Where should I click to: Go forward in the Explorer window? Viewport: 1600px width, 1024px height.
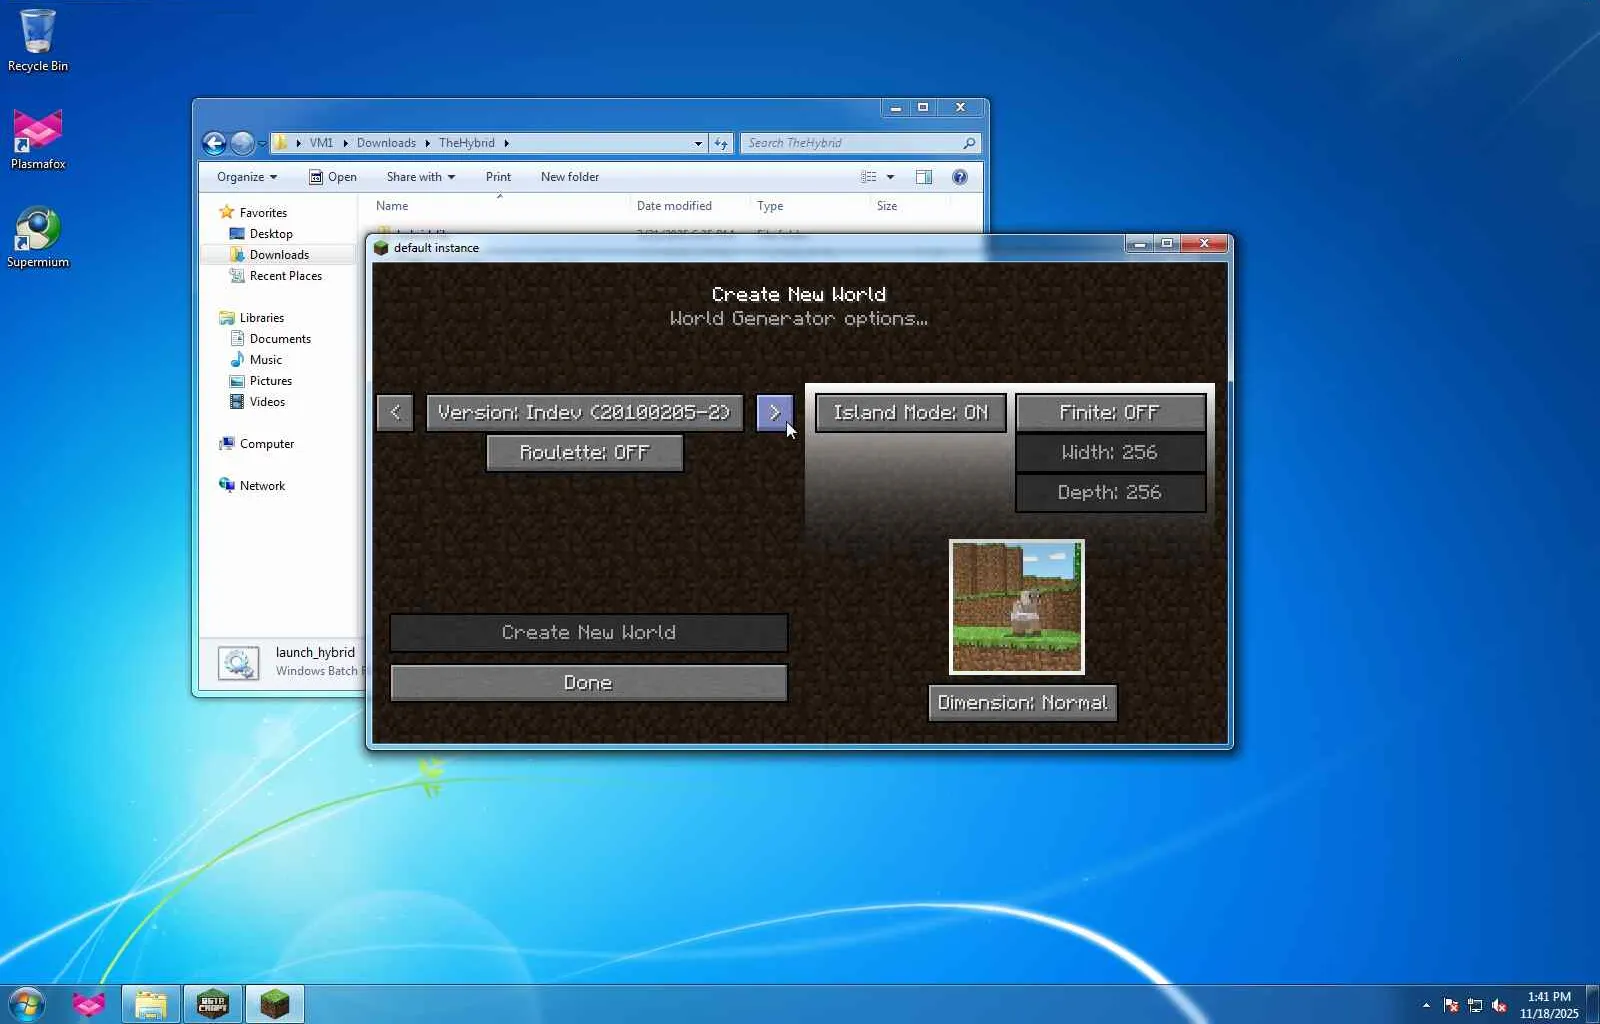(242, 143)
